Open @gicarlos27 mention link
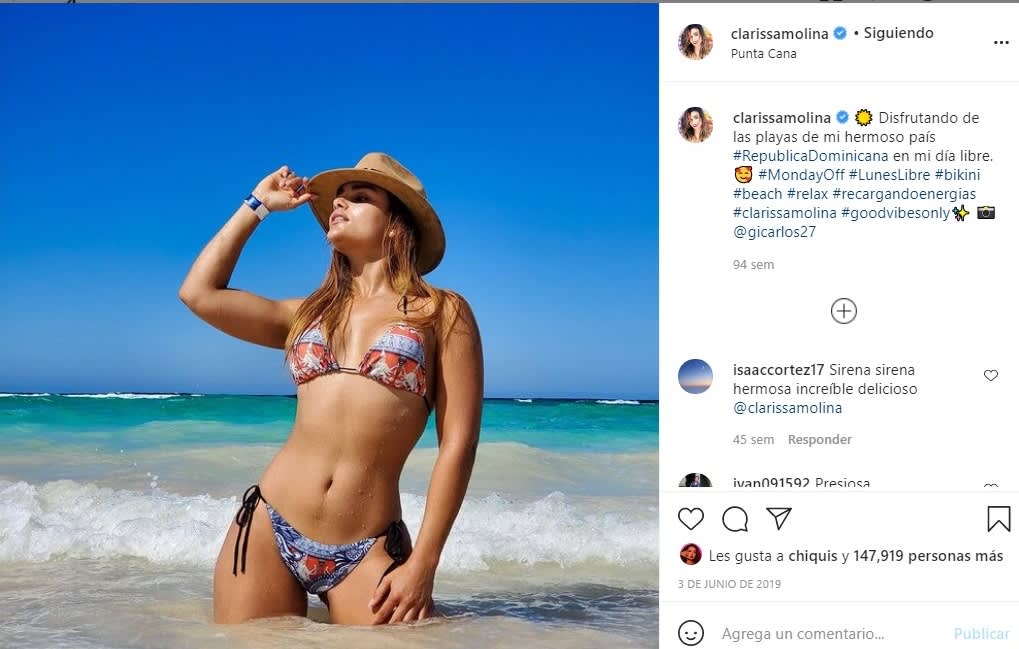 [775, 232]
